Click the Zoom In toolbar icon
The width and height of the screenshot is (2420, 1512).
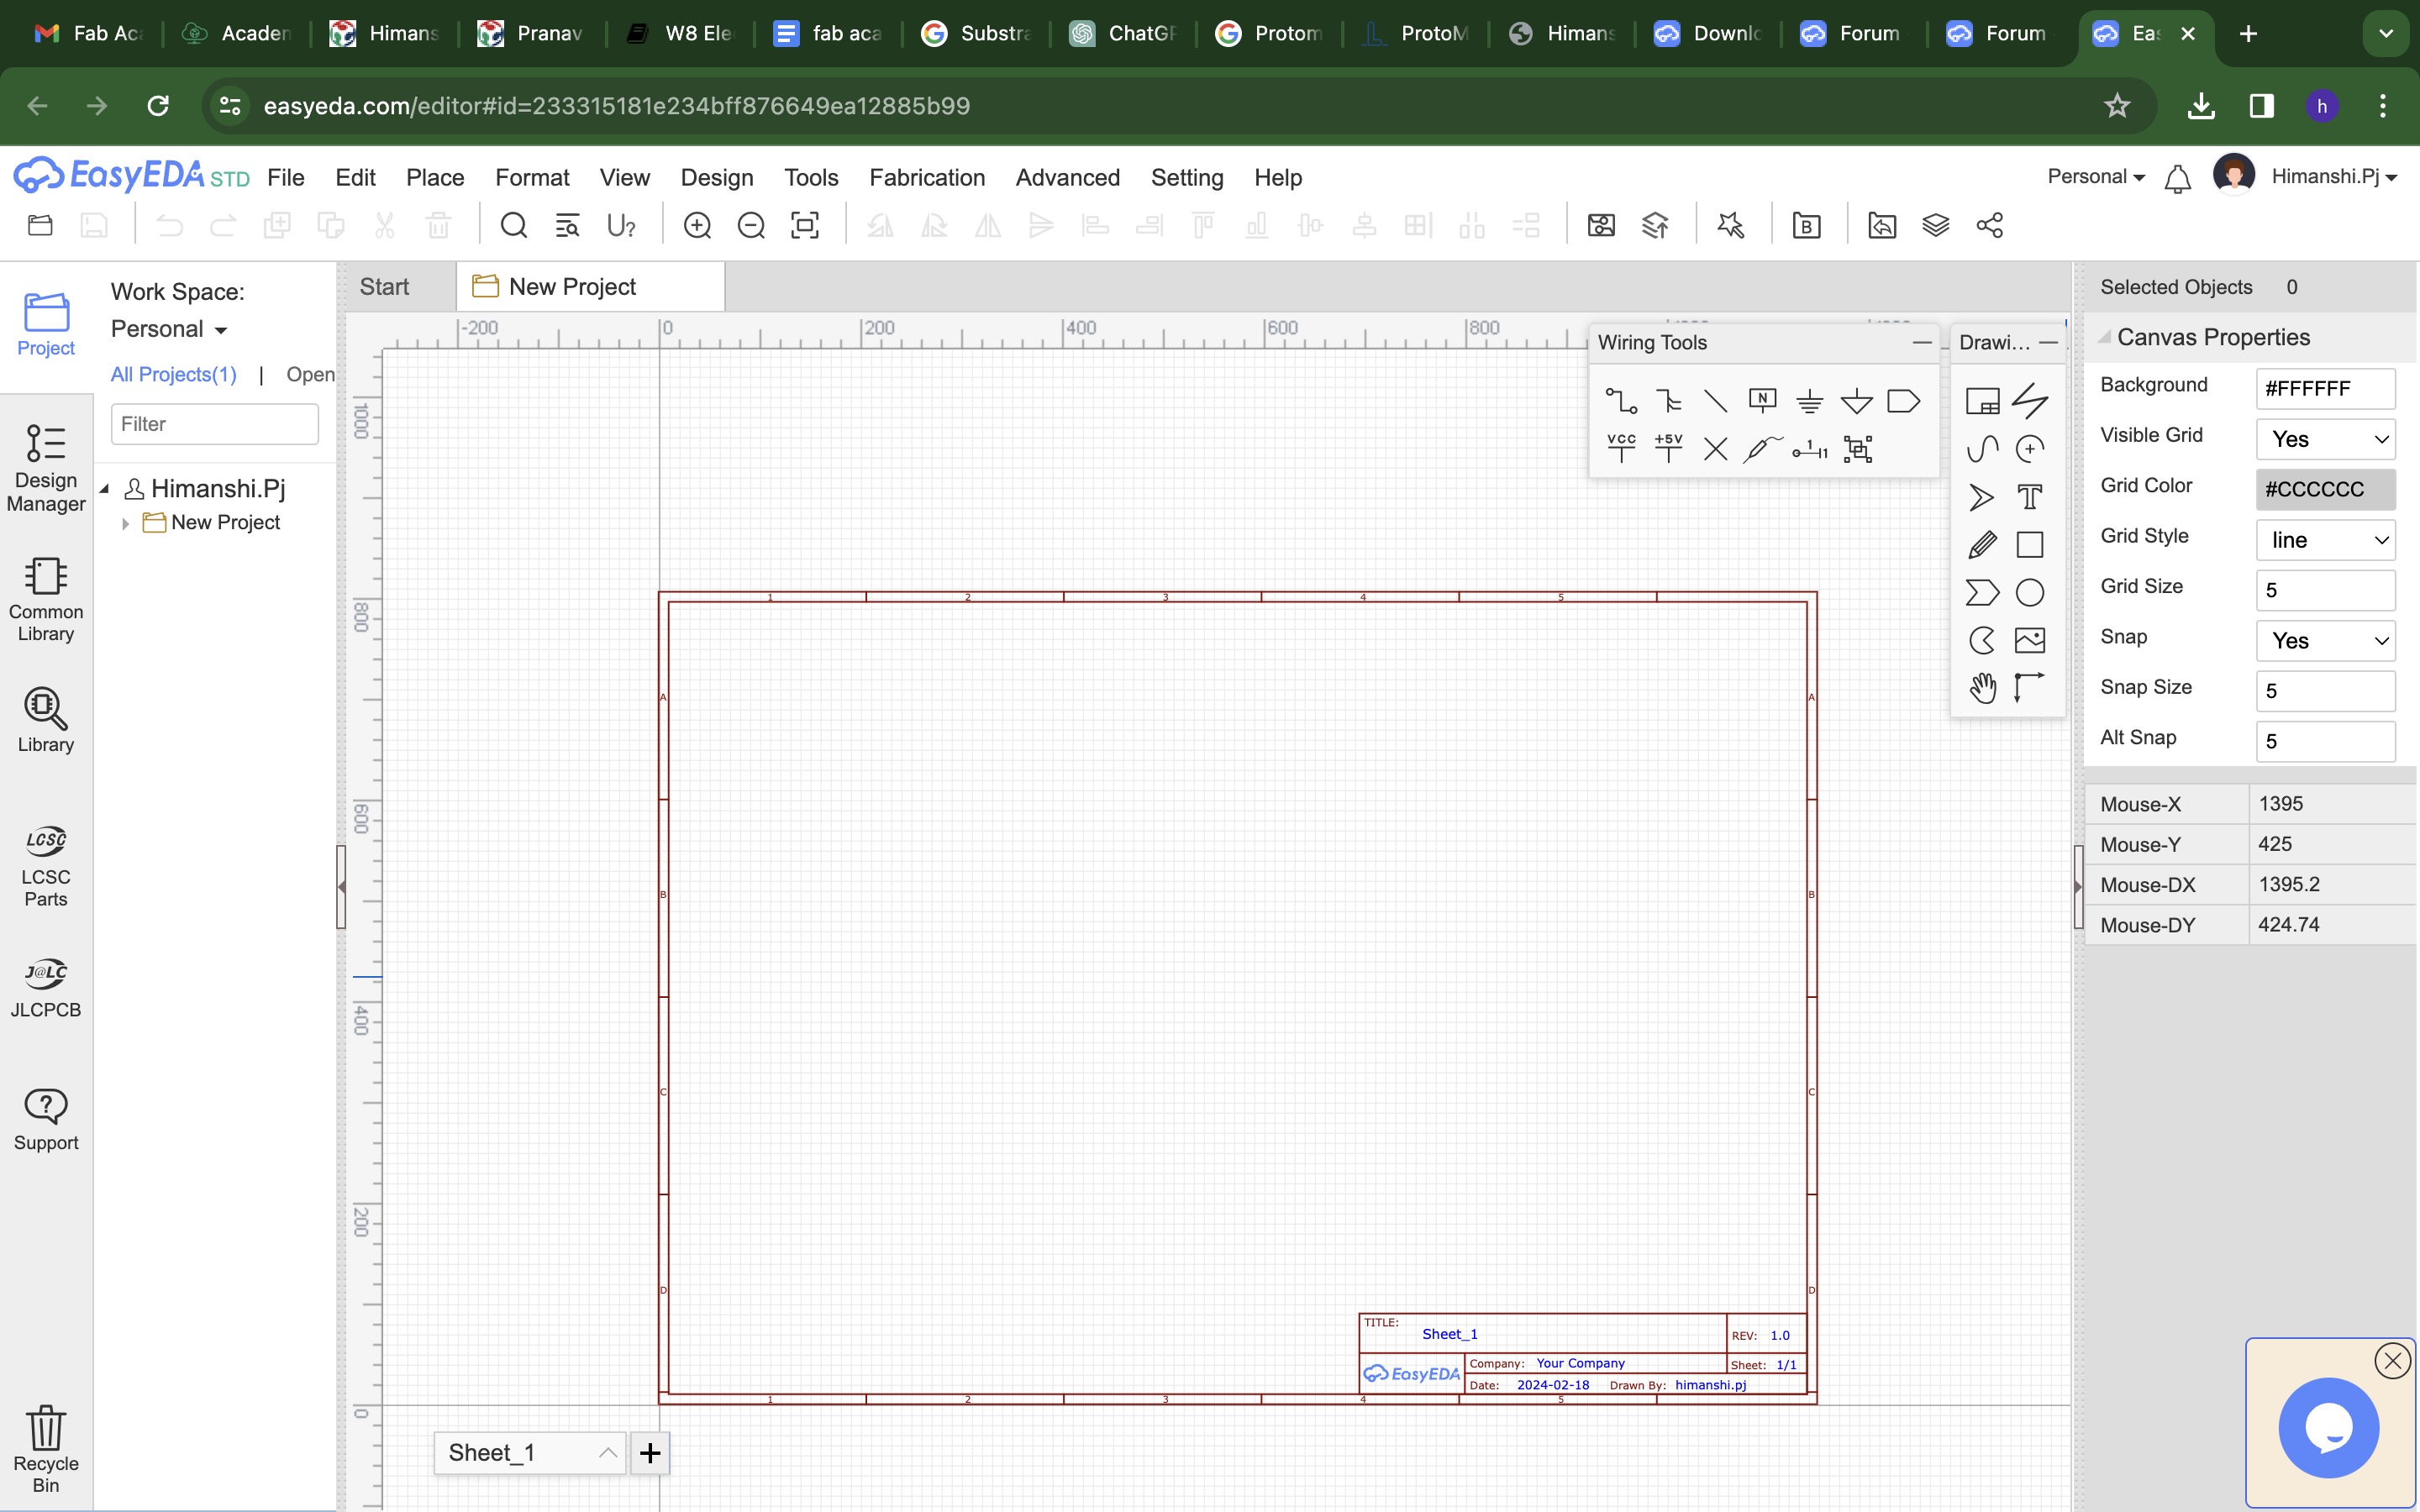697,226
